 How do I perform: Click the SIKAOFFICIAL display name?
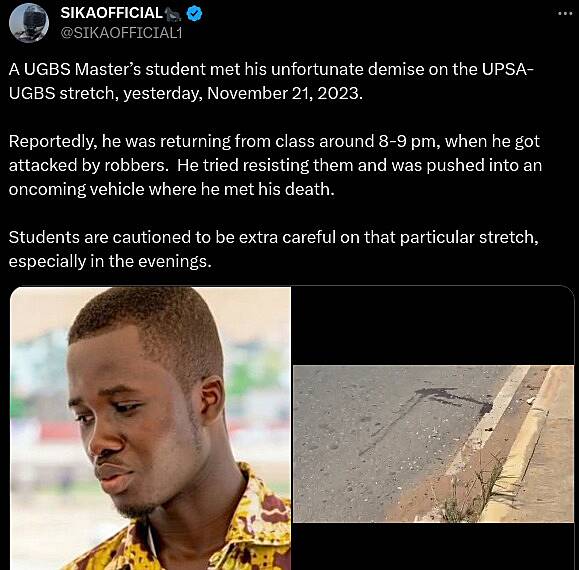coord(112,13)
